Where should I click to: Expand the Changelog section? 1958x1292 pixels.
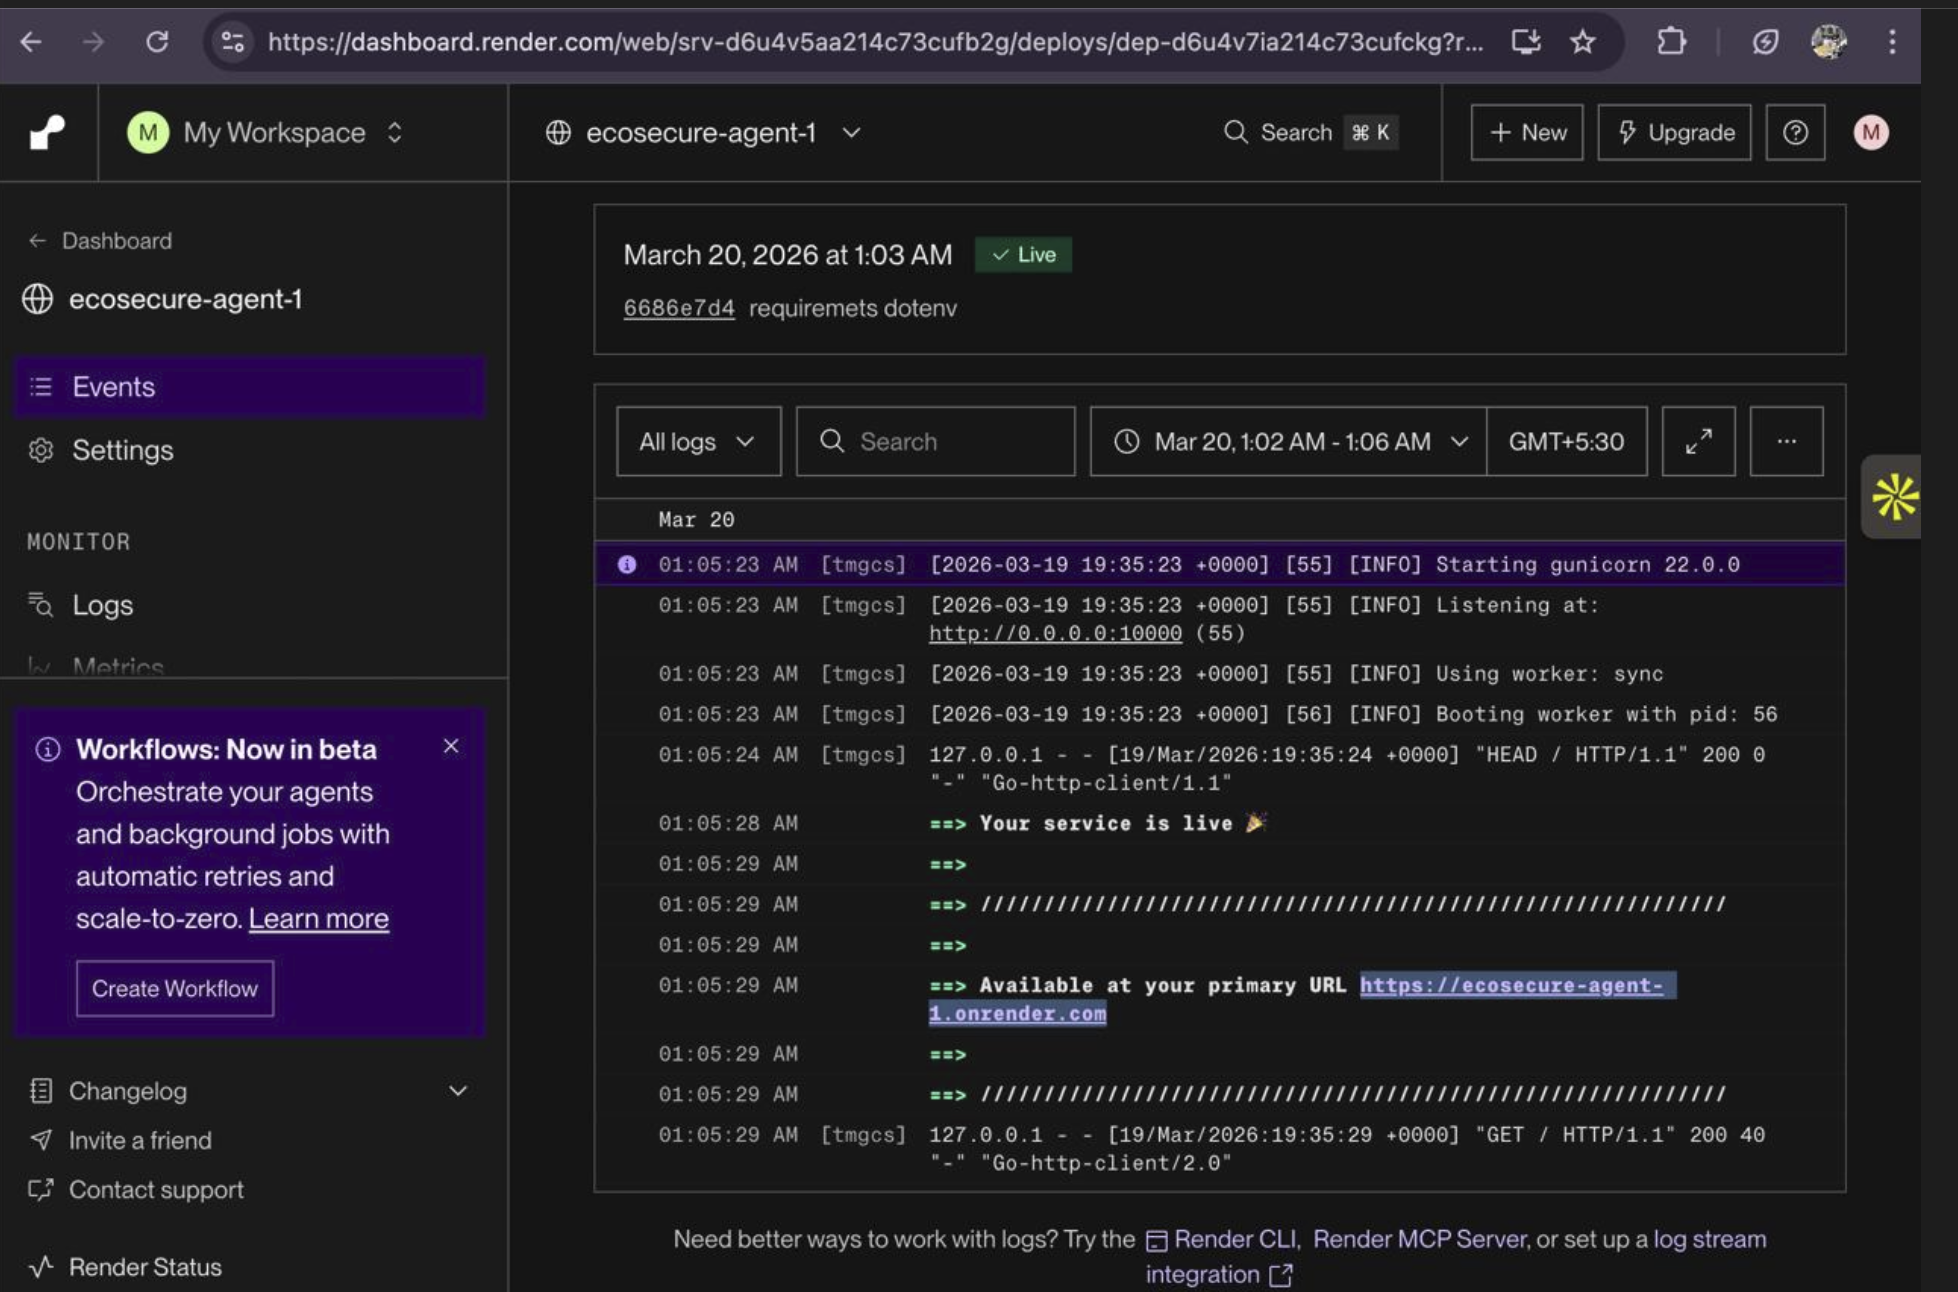click(458, 1091)
